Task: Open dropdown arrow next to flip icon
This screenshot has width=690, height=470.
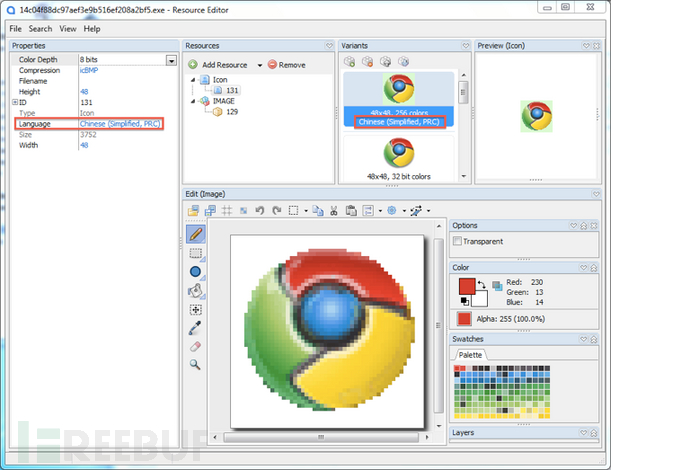Action: [380, 211]
